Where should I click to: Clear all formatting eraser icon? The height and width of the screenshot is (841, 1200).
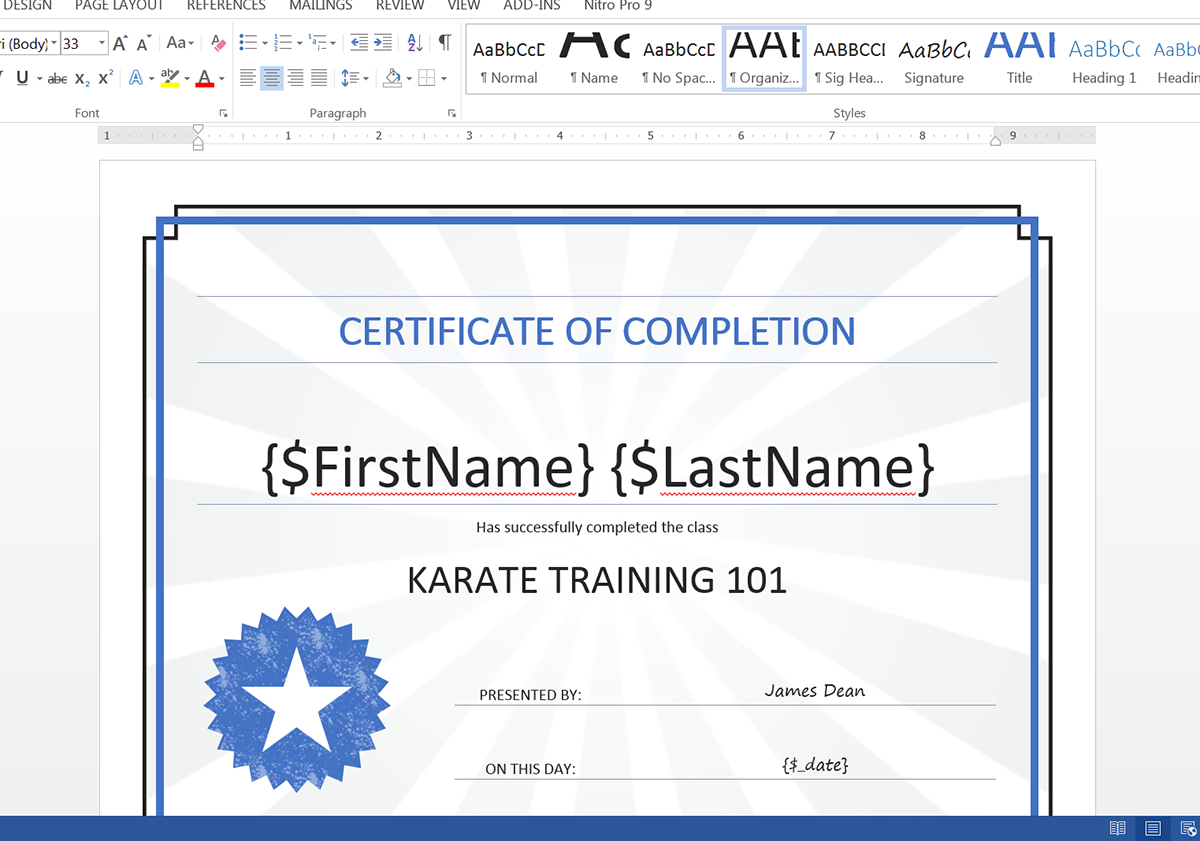[219, 43]
